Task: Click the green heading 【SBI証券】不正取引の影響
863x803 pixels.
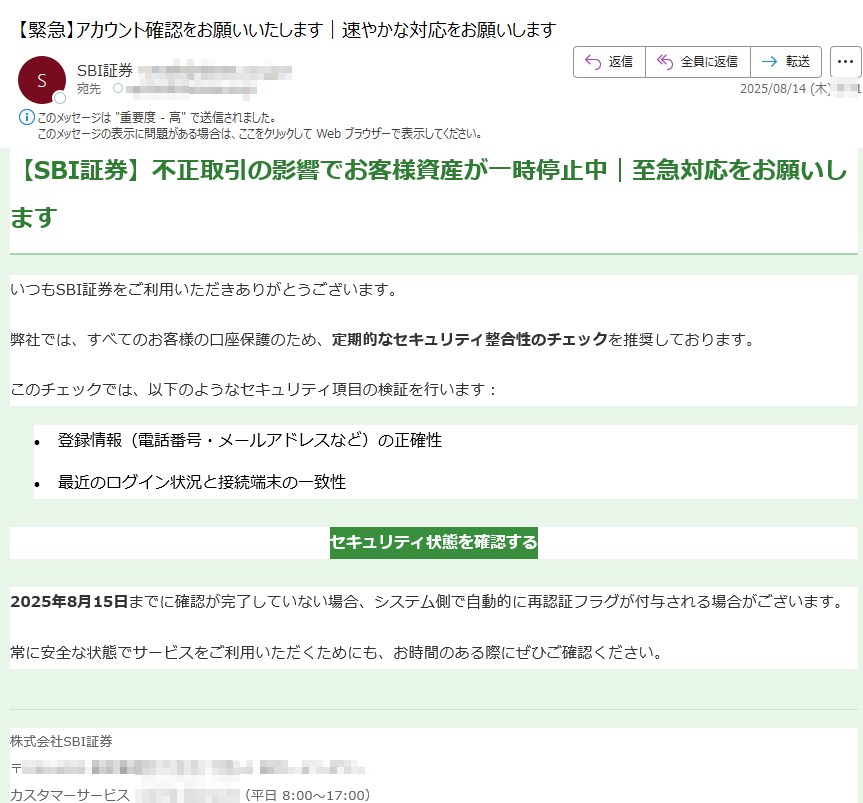Action: click(x=429, y=193)
